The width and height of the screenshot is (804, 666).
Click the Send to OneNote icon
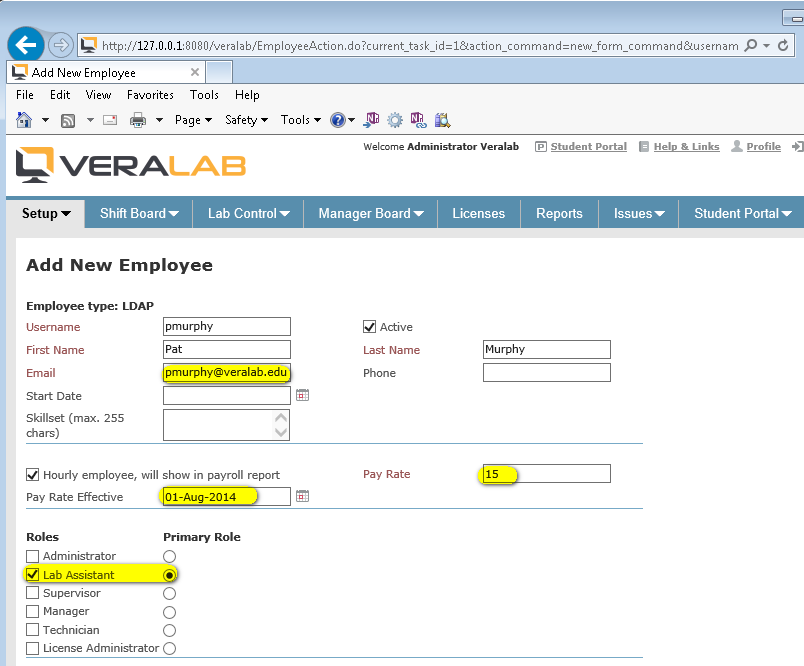(371, 120)
